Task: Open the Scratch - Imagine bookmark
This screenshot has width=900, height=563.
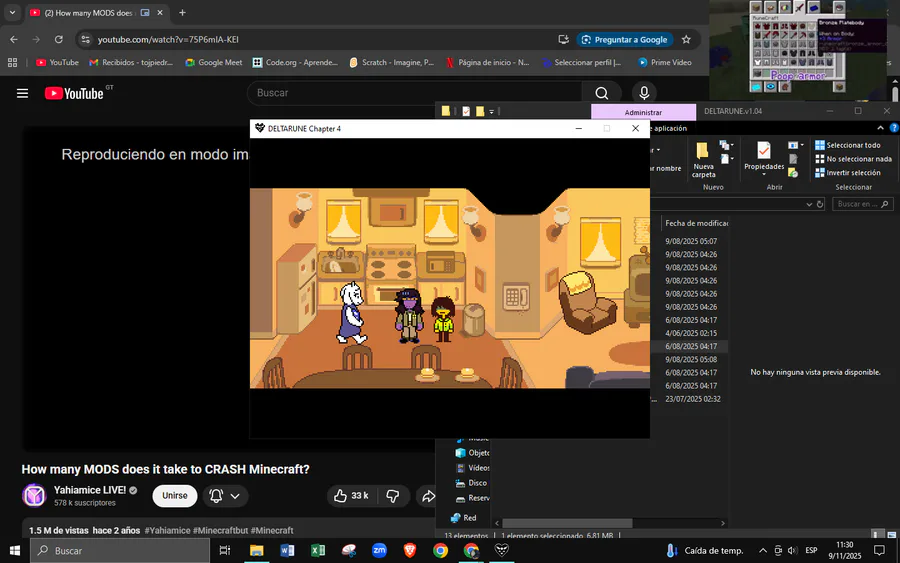Action: [x=391, y=63]
